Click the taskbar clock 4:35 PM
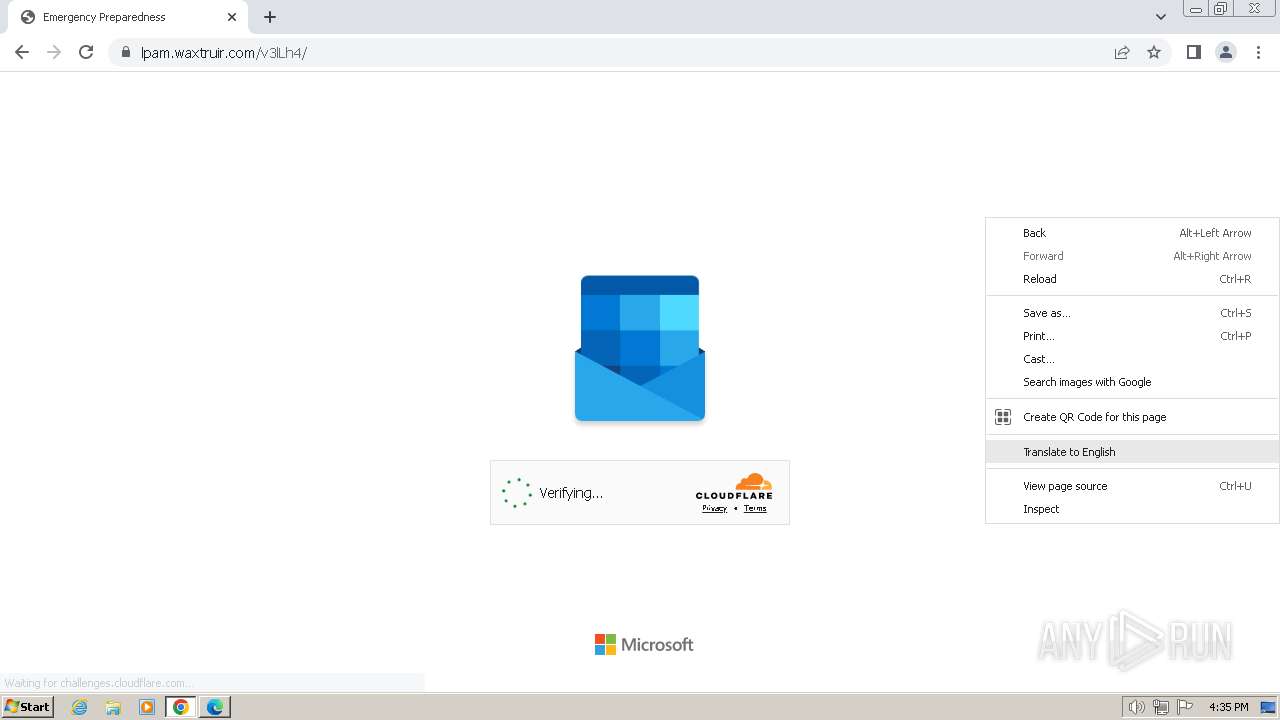The height and width of the screenshot is (720, 1280). [1228, 707]
